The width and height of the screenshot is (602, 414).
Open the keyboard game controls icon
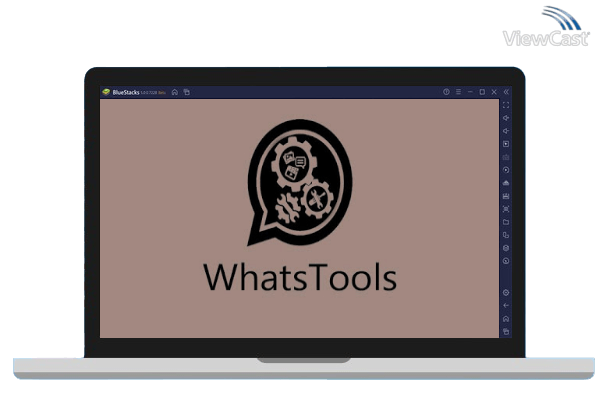506,157
